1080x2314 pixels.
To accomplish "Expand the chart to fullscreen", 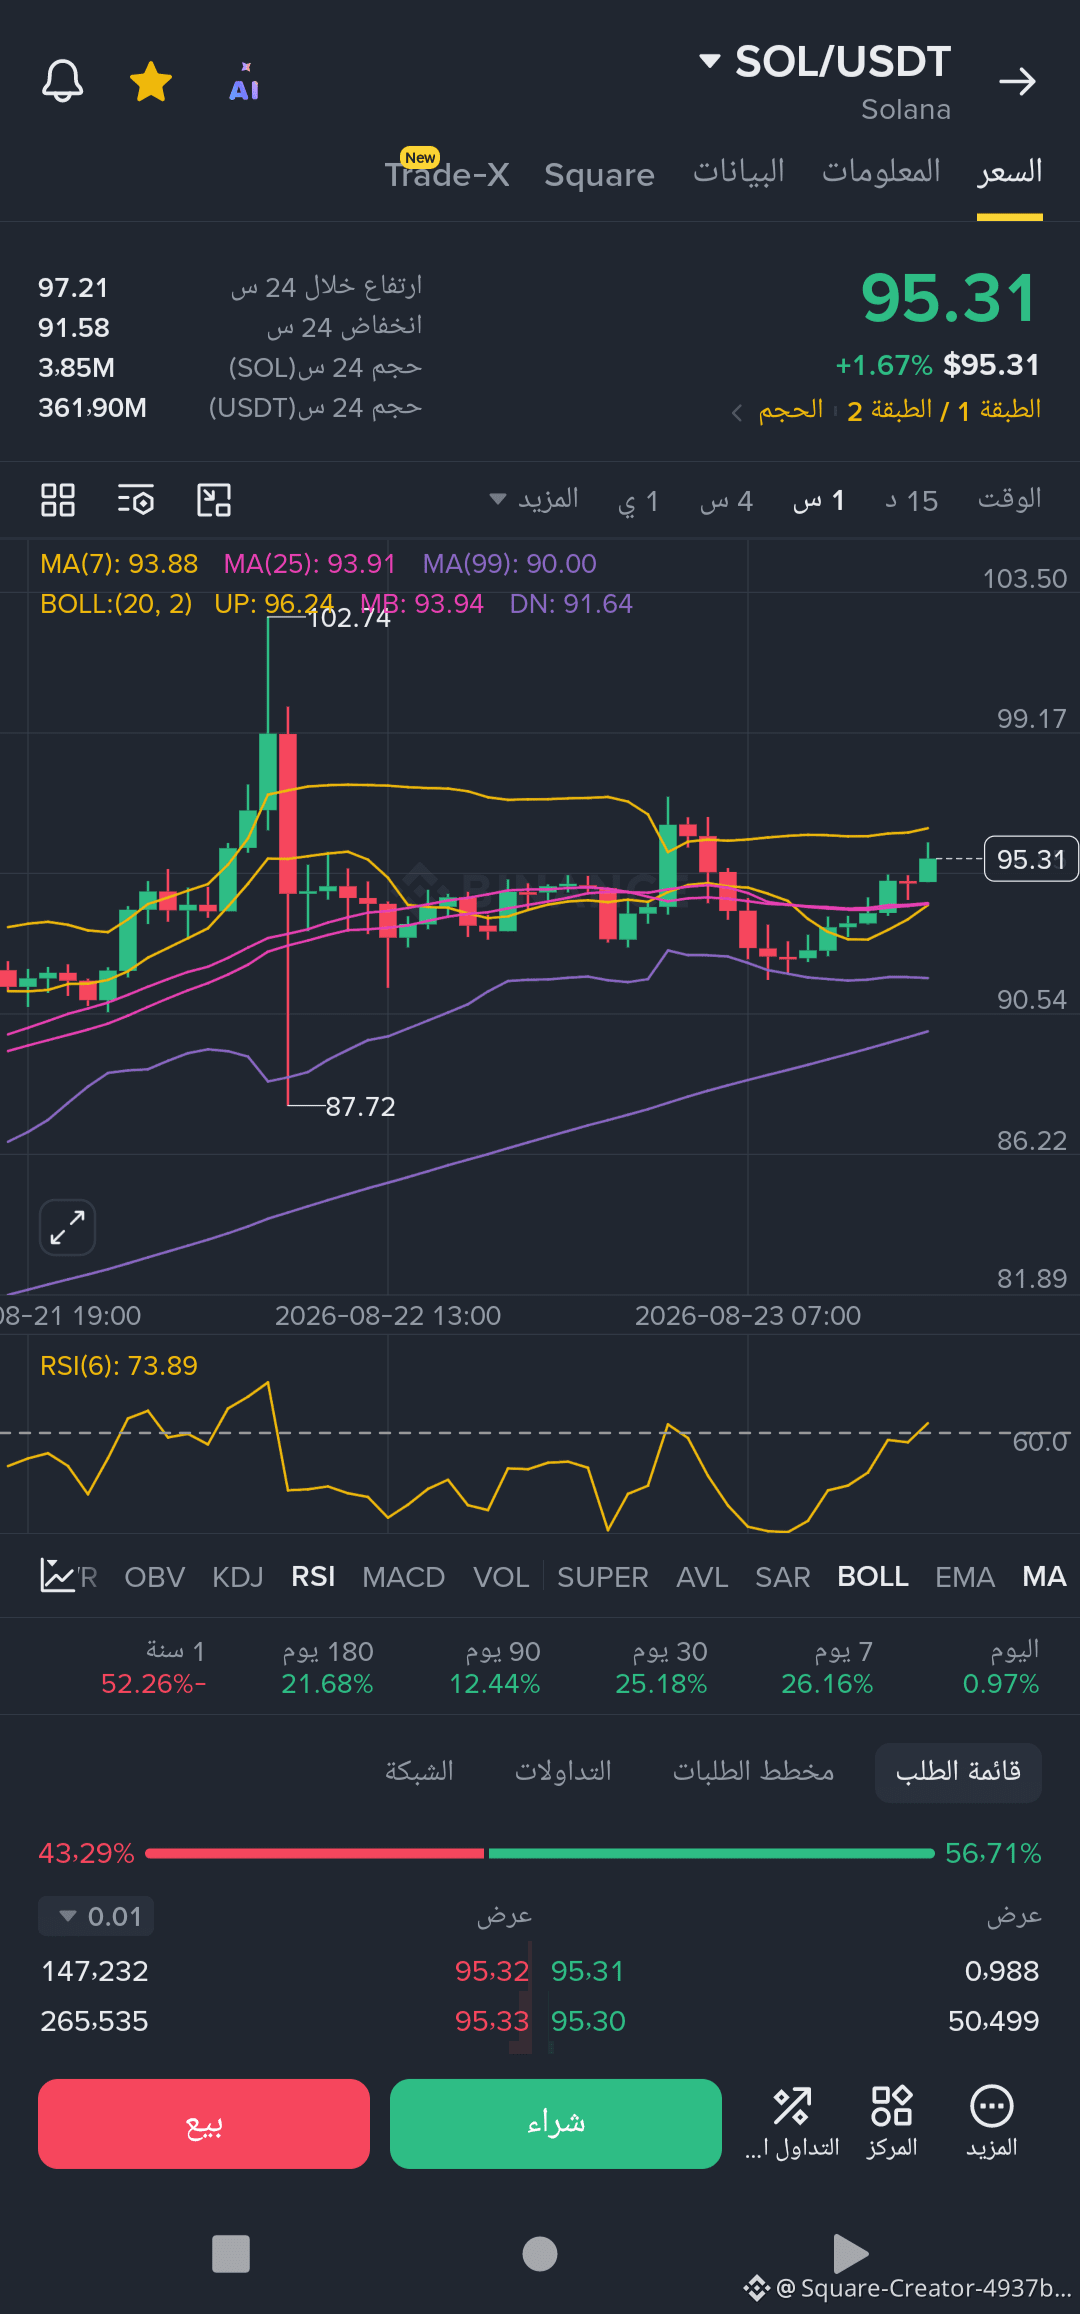I will tap(67, 1227).
